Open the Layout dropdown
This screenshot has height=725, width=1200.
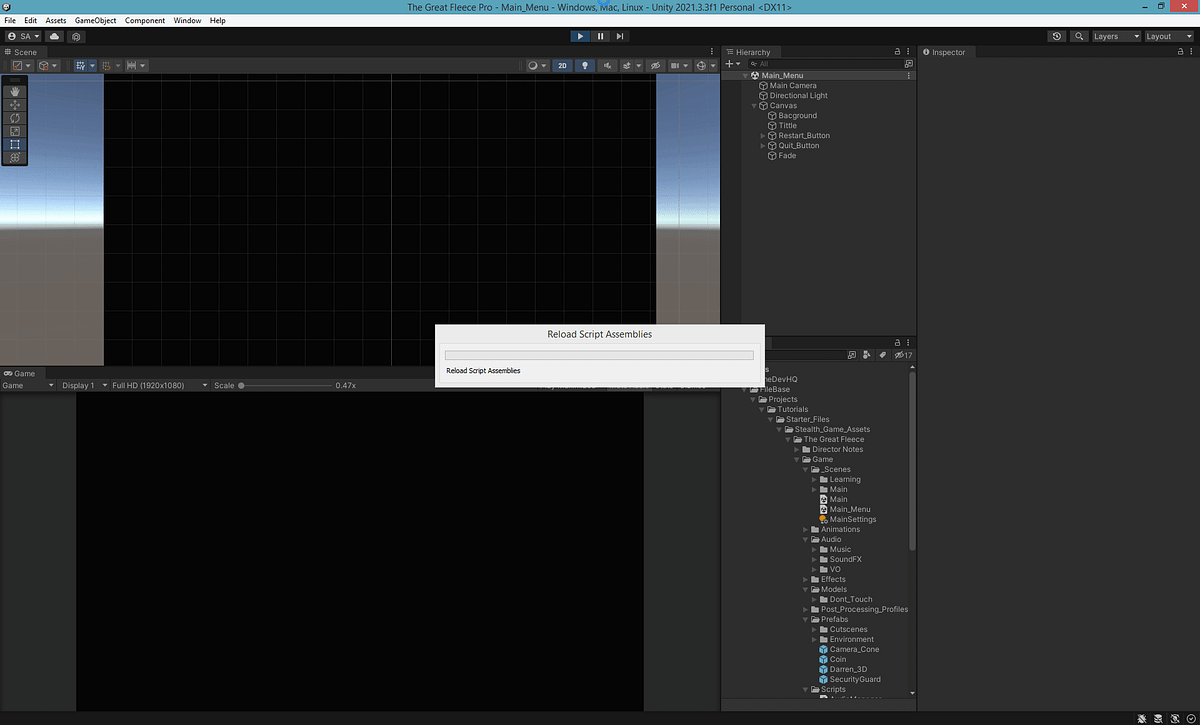[1165, 36]
